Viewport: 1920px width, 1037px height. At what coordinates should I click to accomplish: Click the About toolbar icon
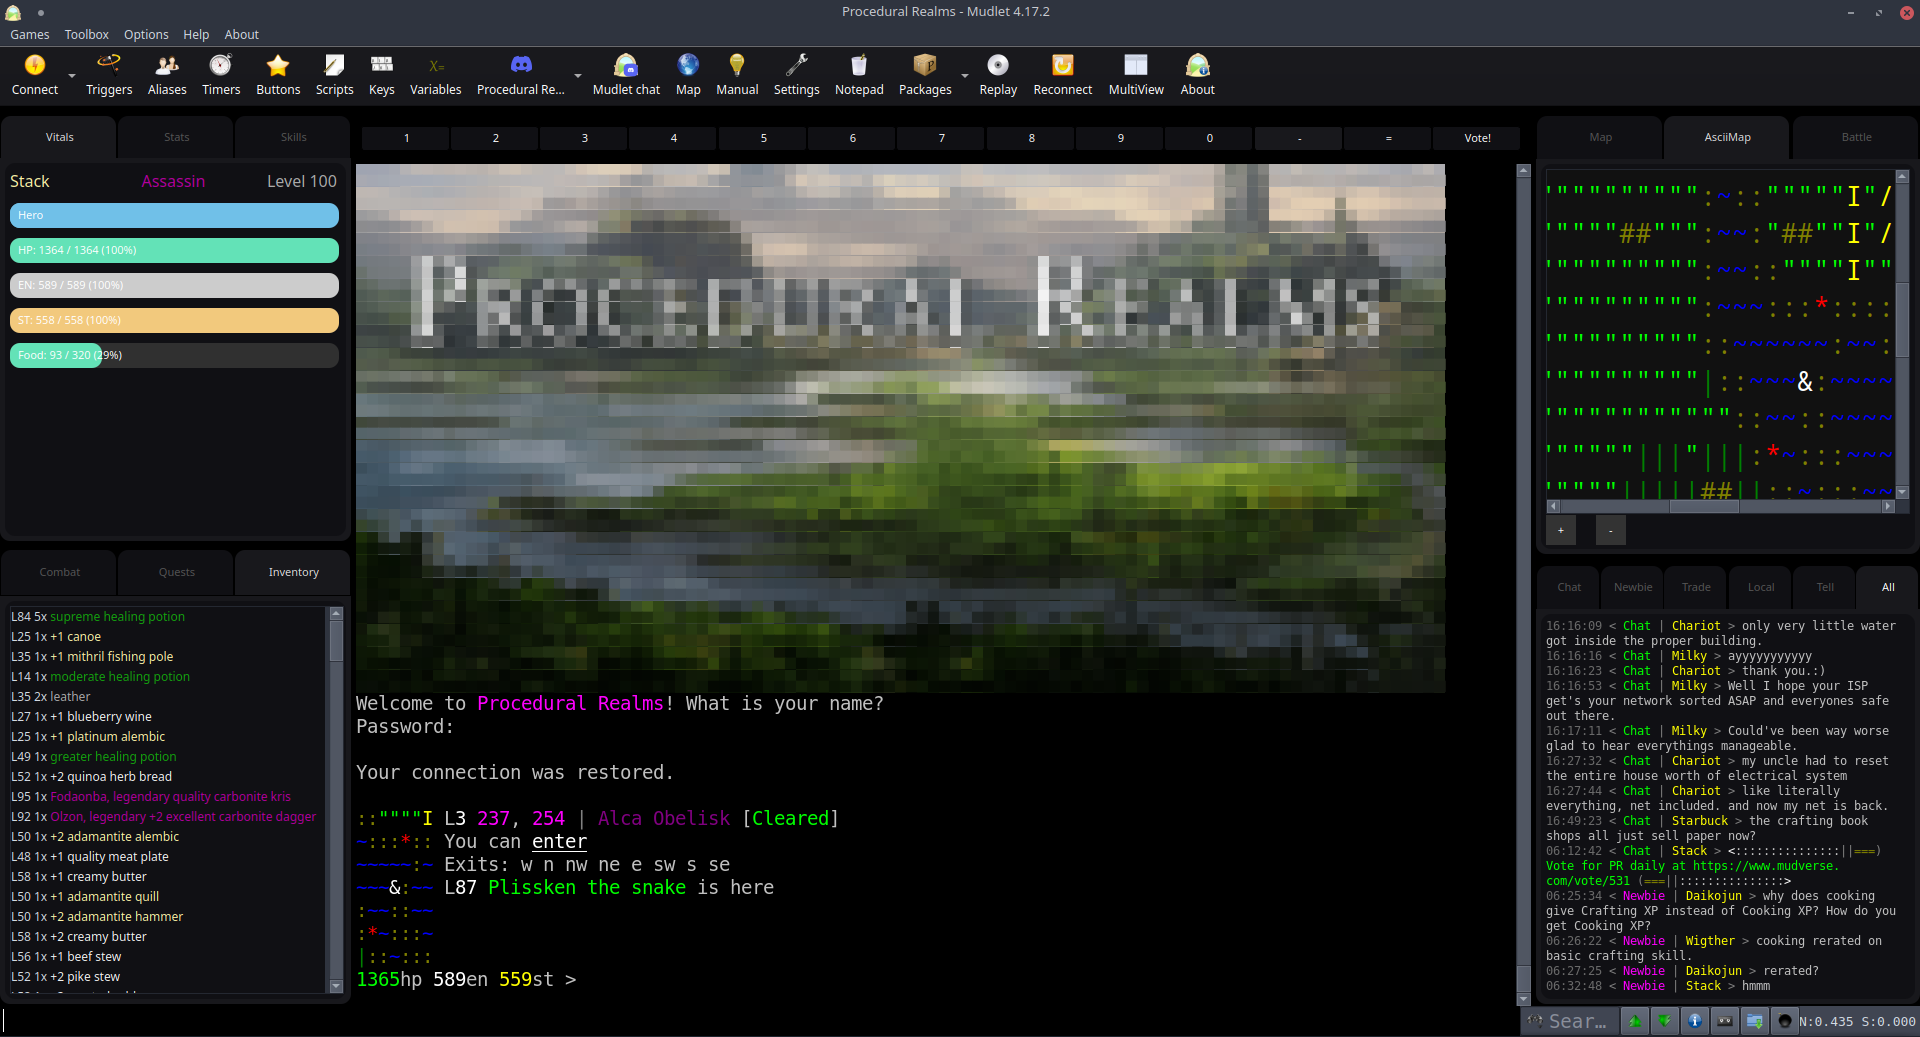(1197, 75)
